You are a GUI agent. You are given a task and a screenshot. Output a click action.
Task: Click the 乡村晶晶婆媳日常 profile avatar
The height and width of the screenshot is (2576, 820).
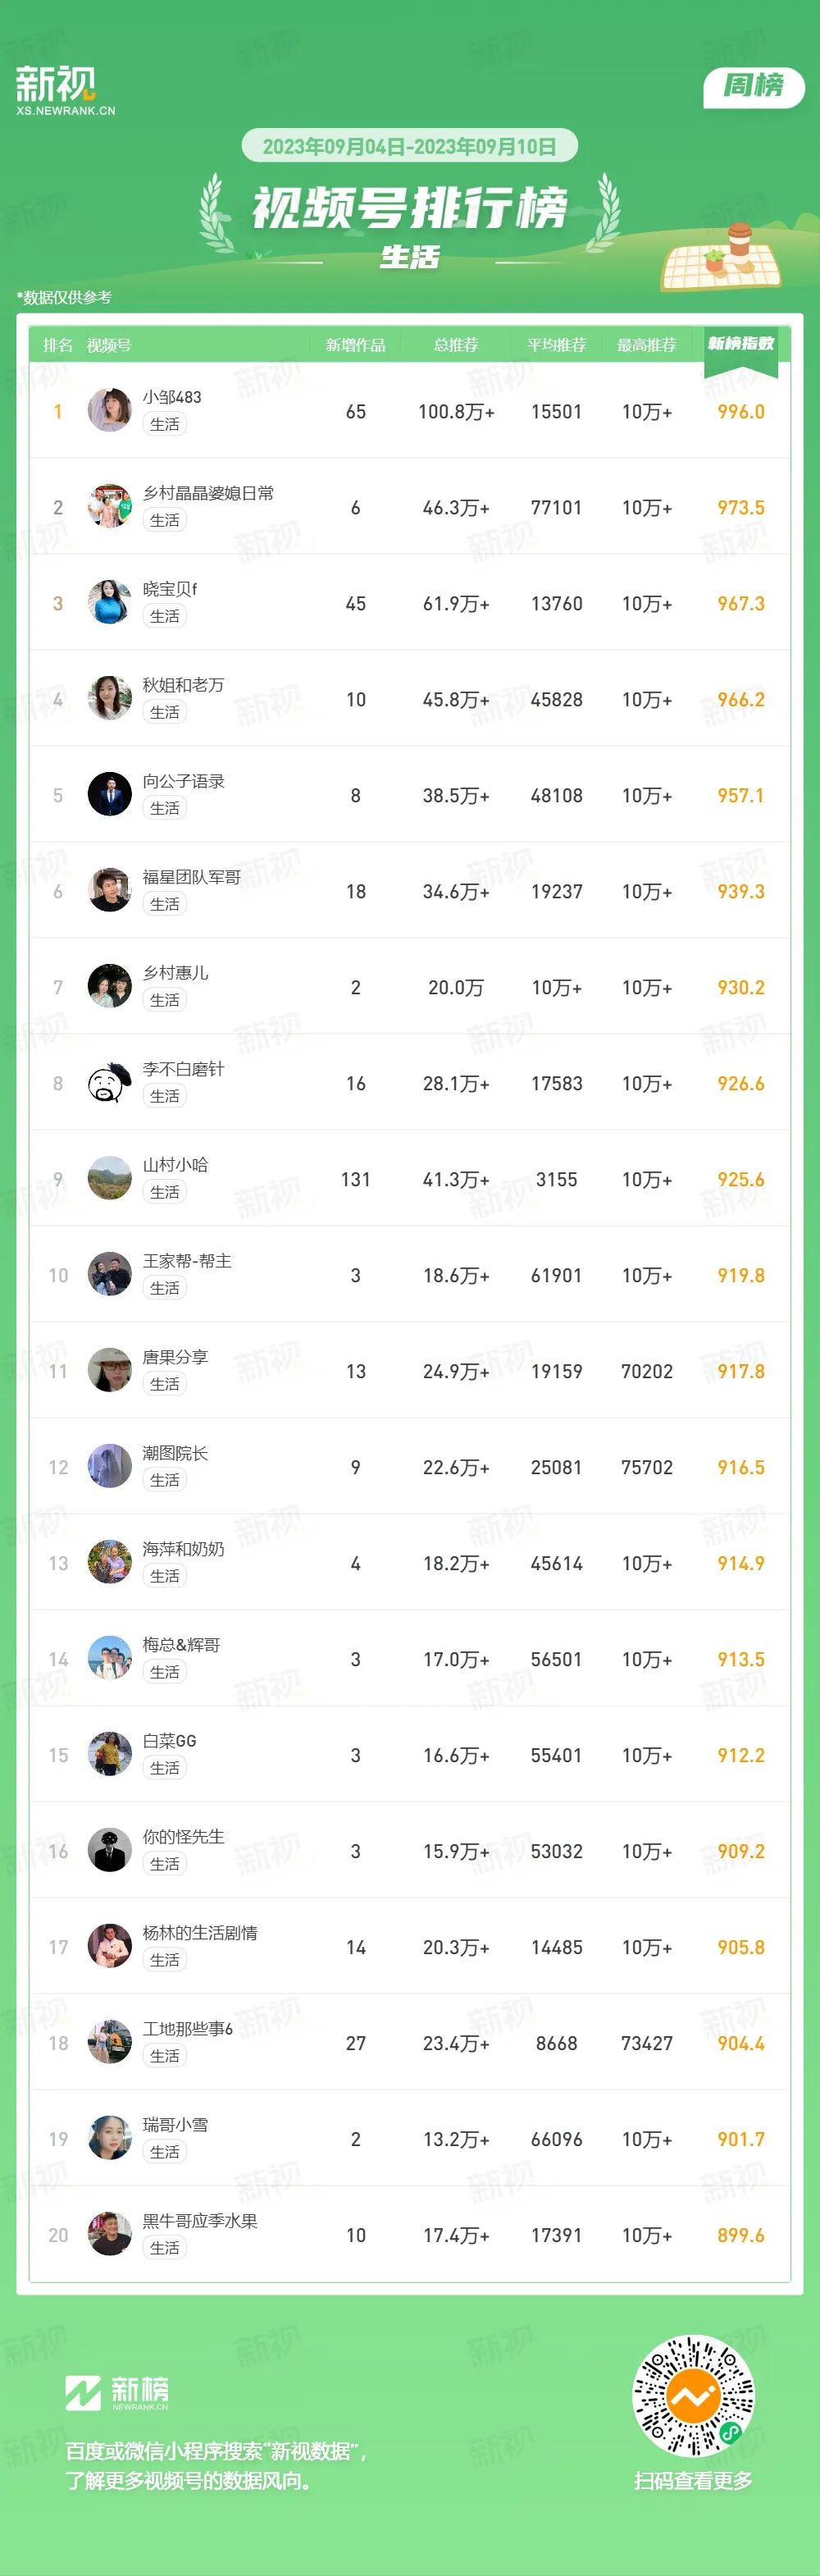coord(110,507)
